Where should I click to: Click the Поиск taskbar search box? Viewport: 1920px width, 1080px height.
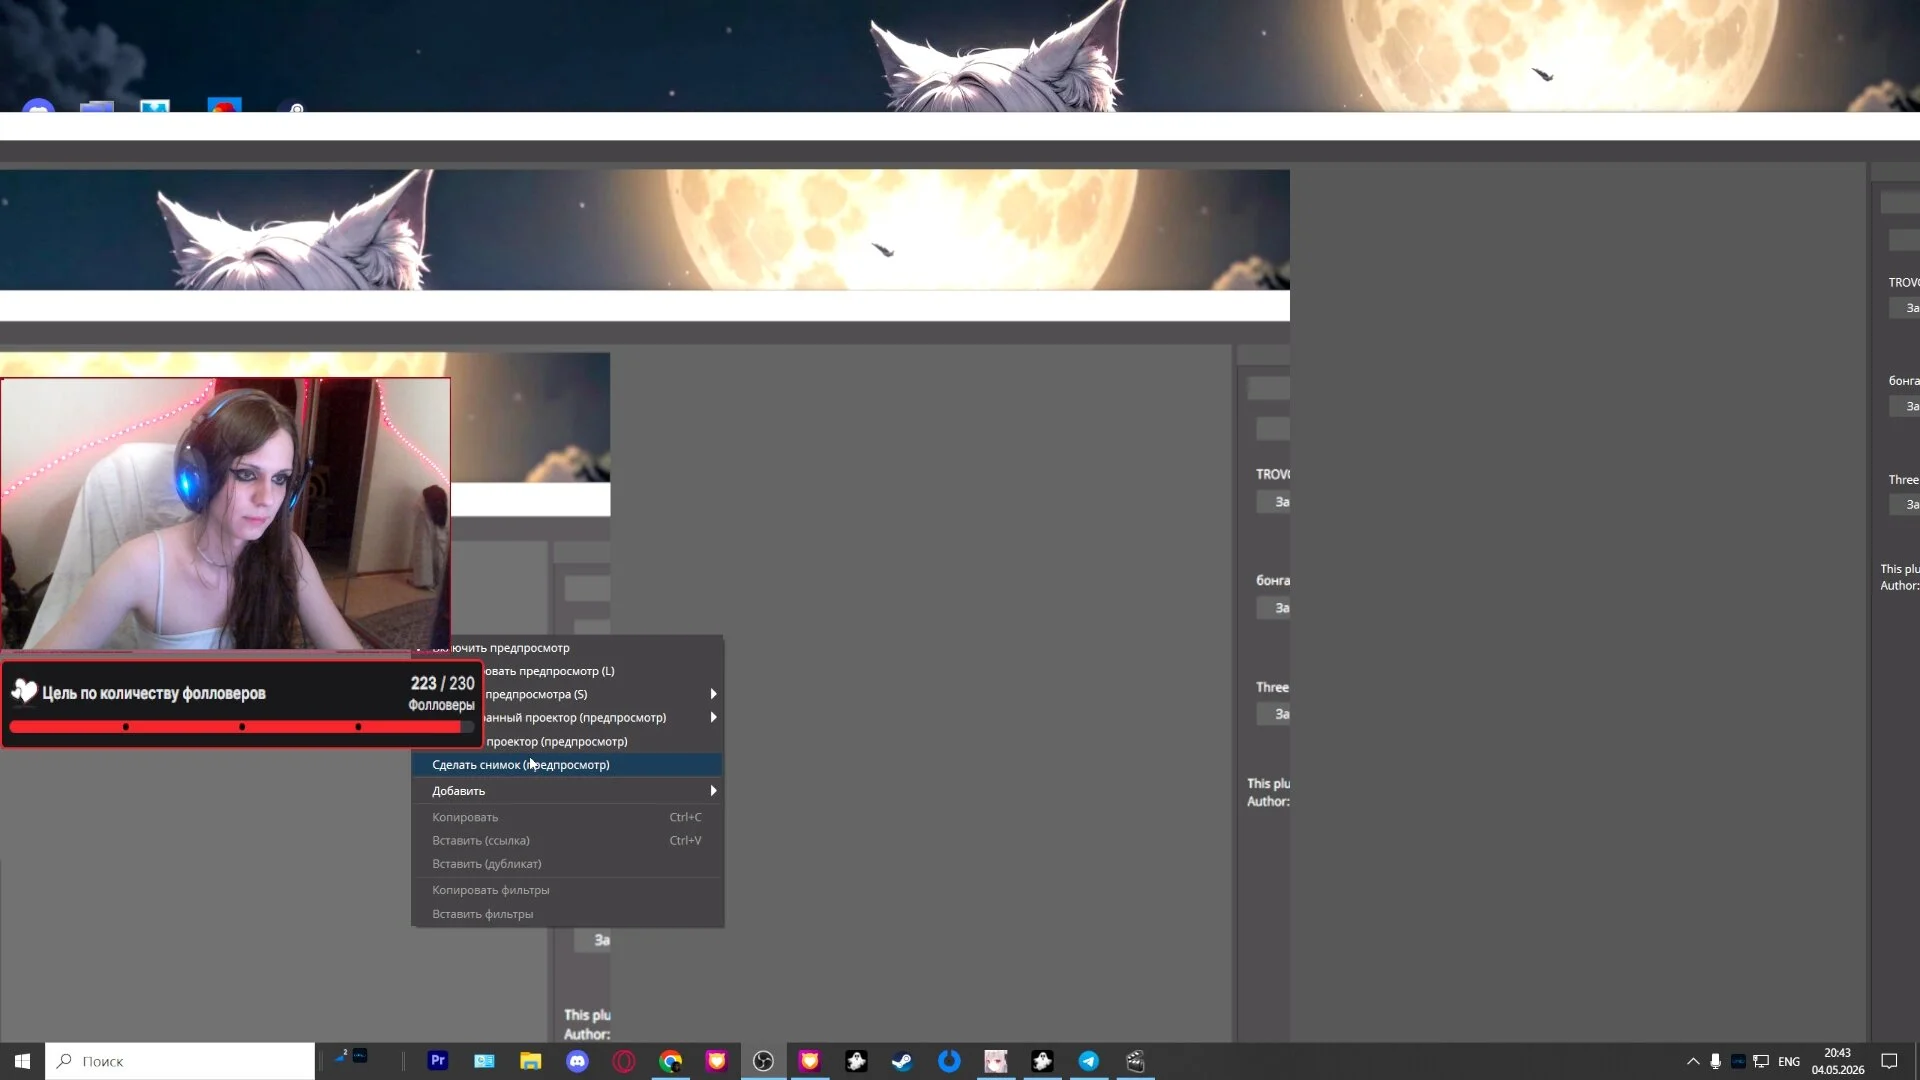tap(180, 1061)
